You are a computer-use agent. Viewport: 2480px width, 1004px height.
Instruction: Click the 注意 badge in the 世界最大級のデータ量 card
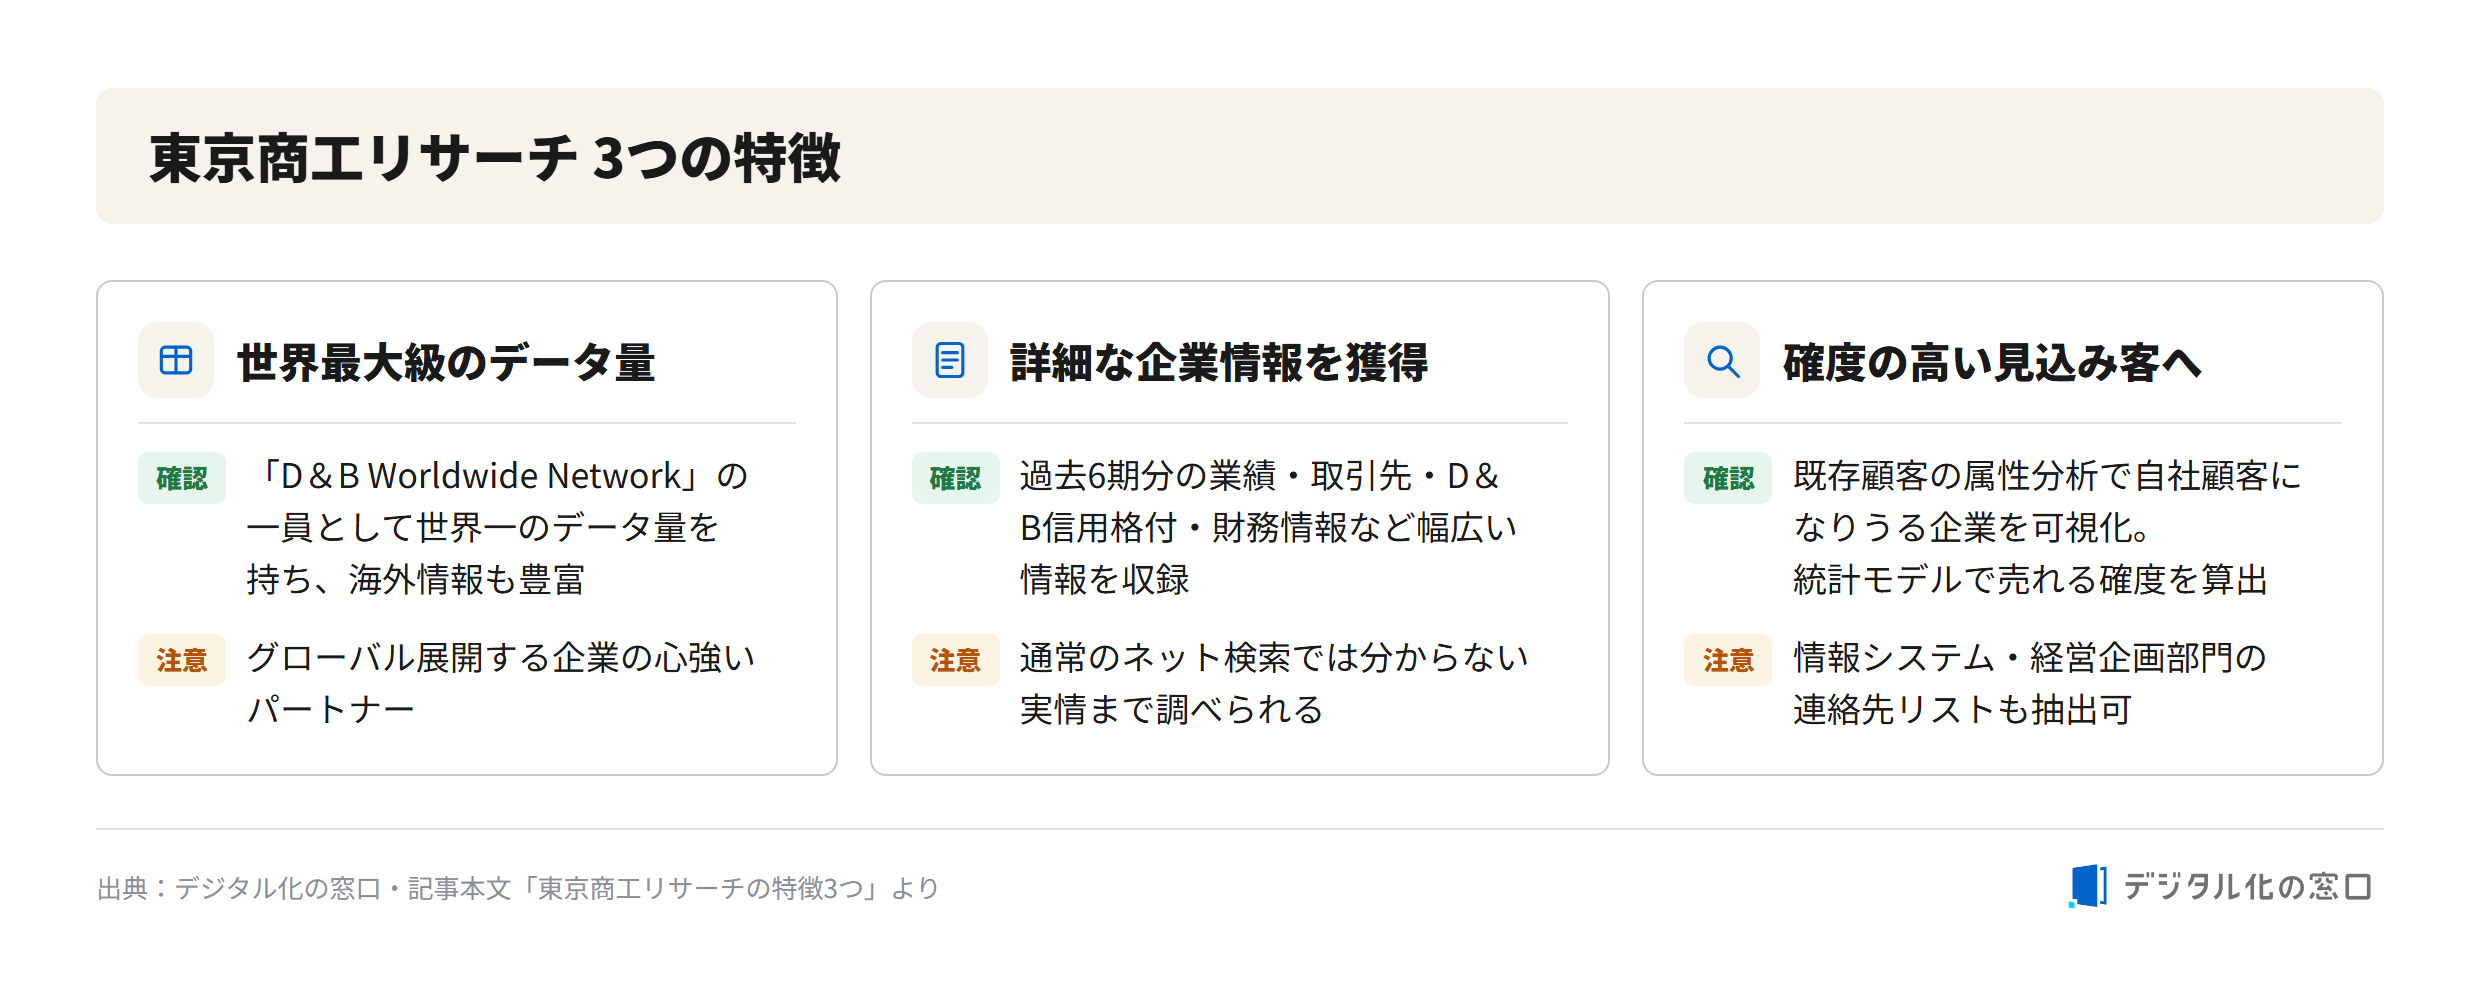(182, 660)
